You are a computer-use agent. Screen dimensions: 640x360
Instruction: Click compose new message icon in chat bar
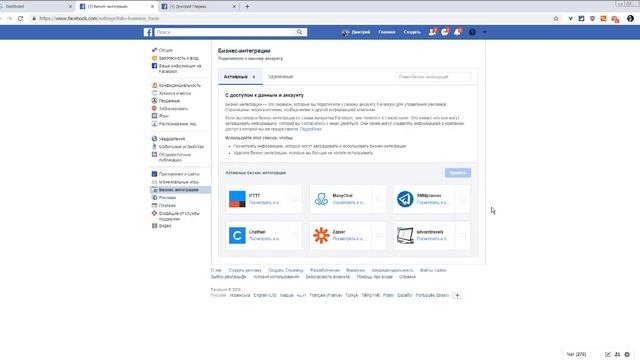608,354
